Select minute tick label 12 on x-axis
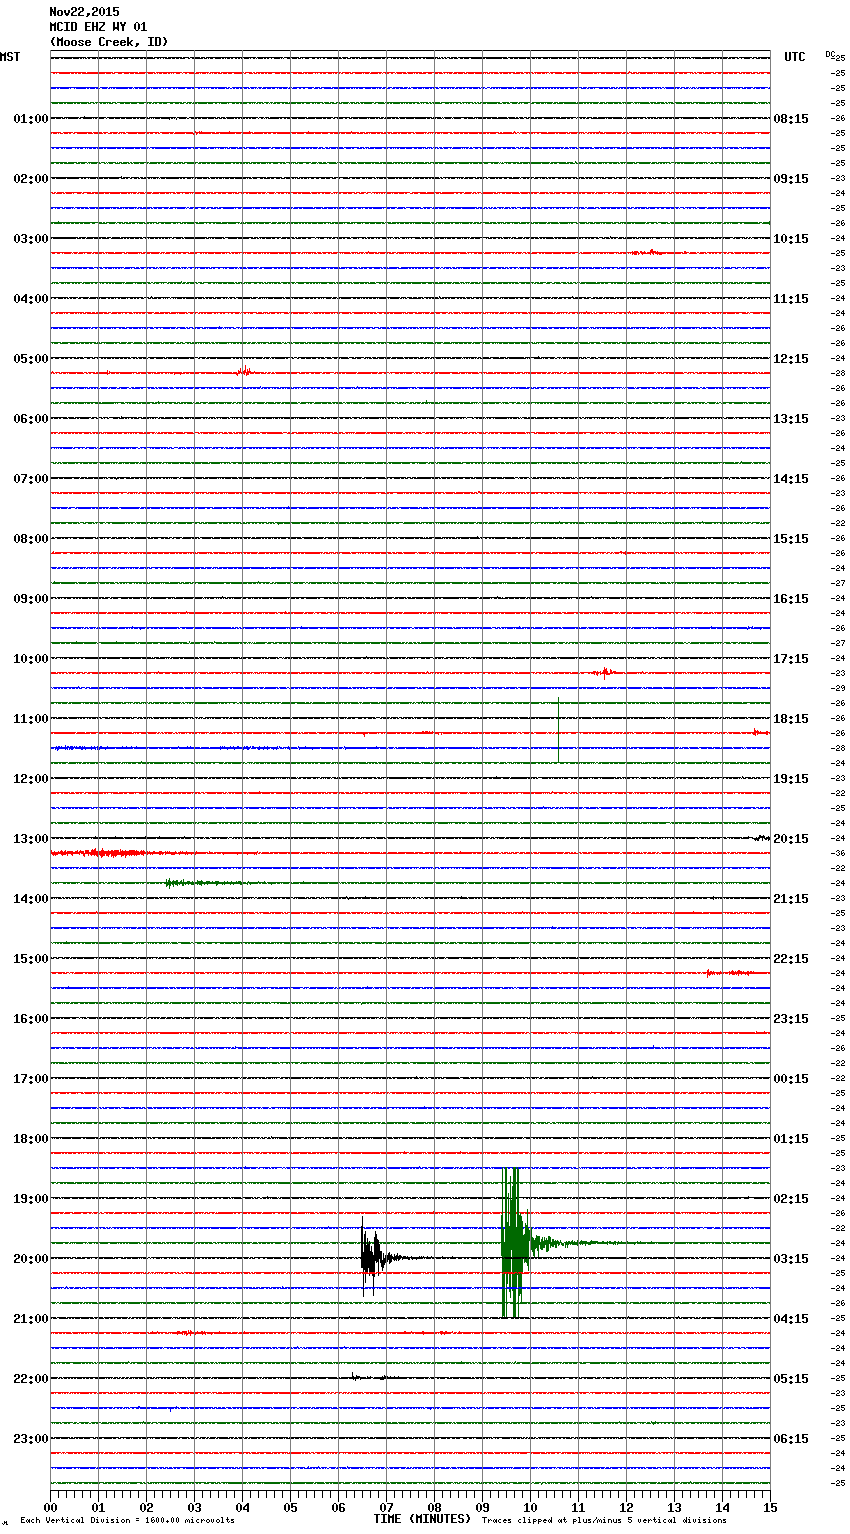 (626, 1507)
